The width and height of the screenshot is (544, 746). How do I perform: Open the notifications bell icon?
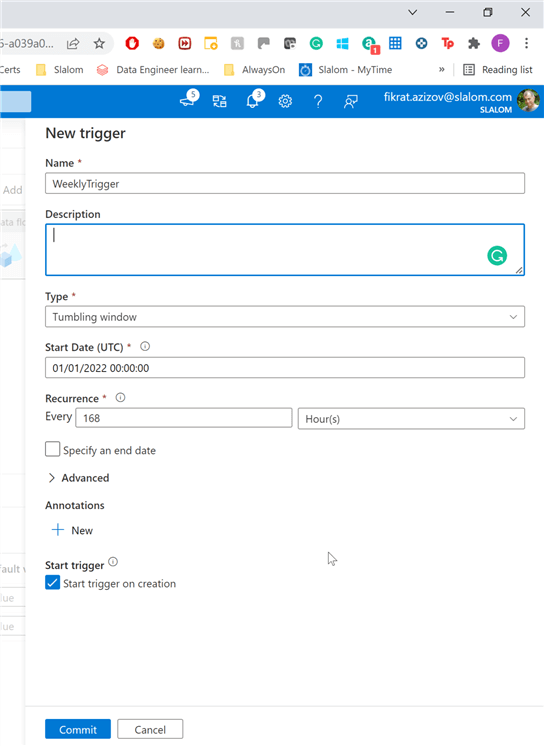(253, 101)
